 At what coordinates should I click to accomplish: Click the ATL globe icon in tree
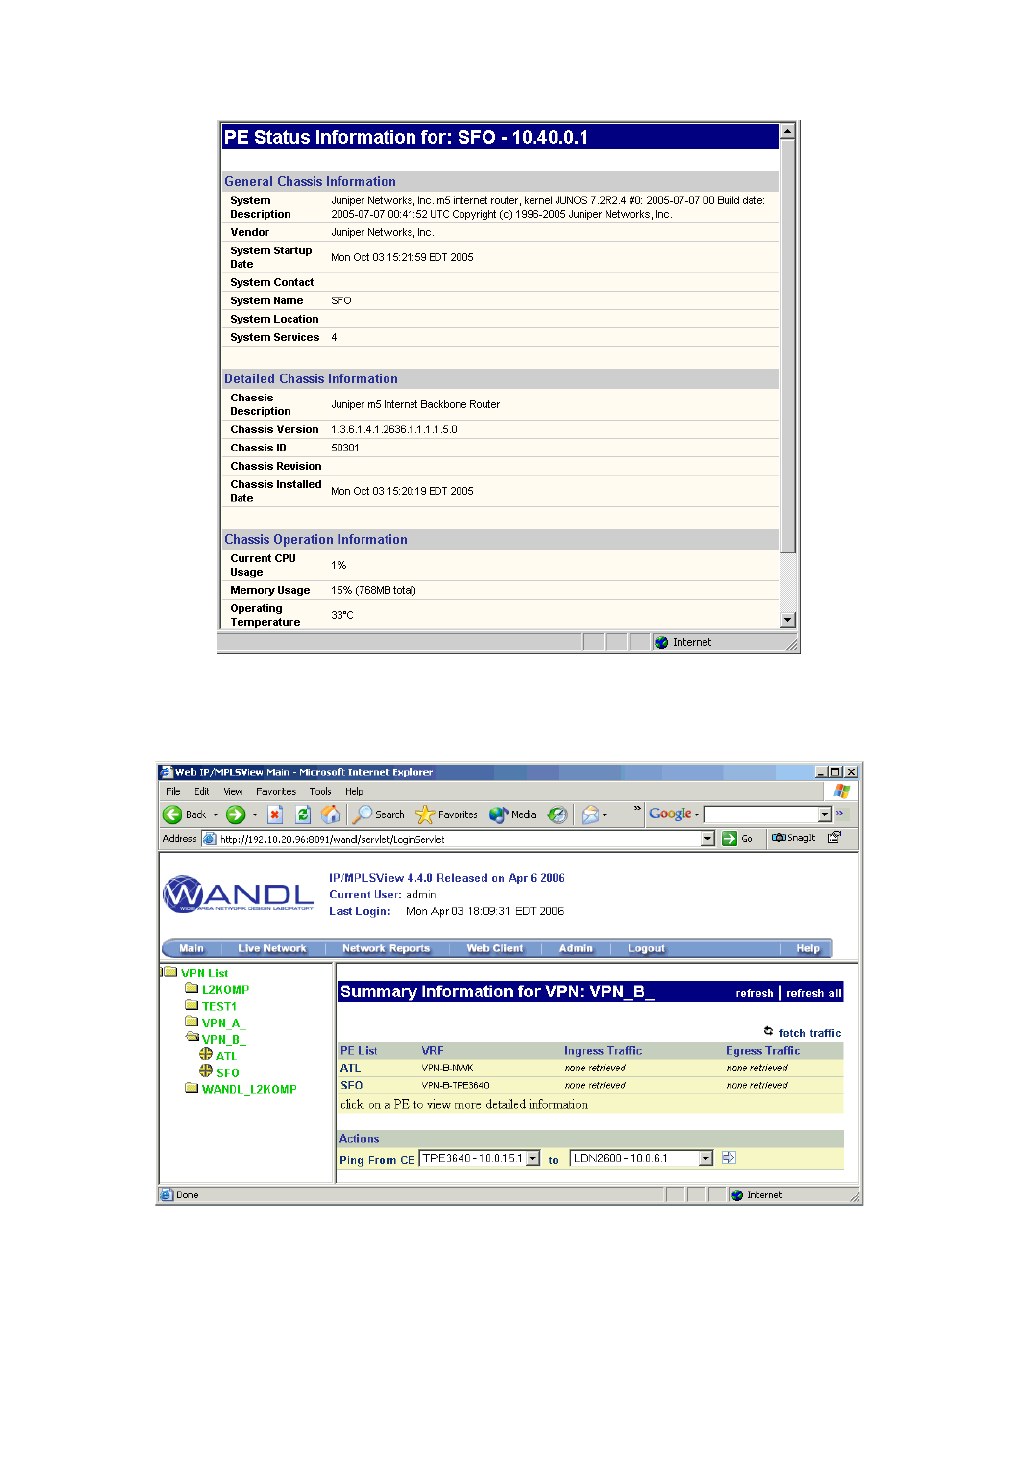(206, 1054)
